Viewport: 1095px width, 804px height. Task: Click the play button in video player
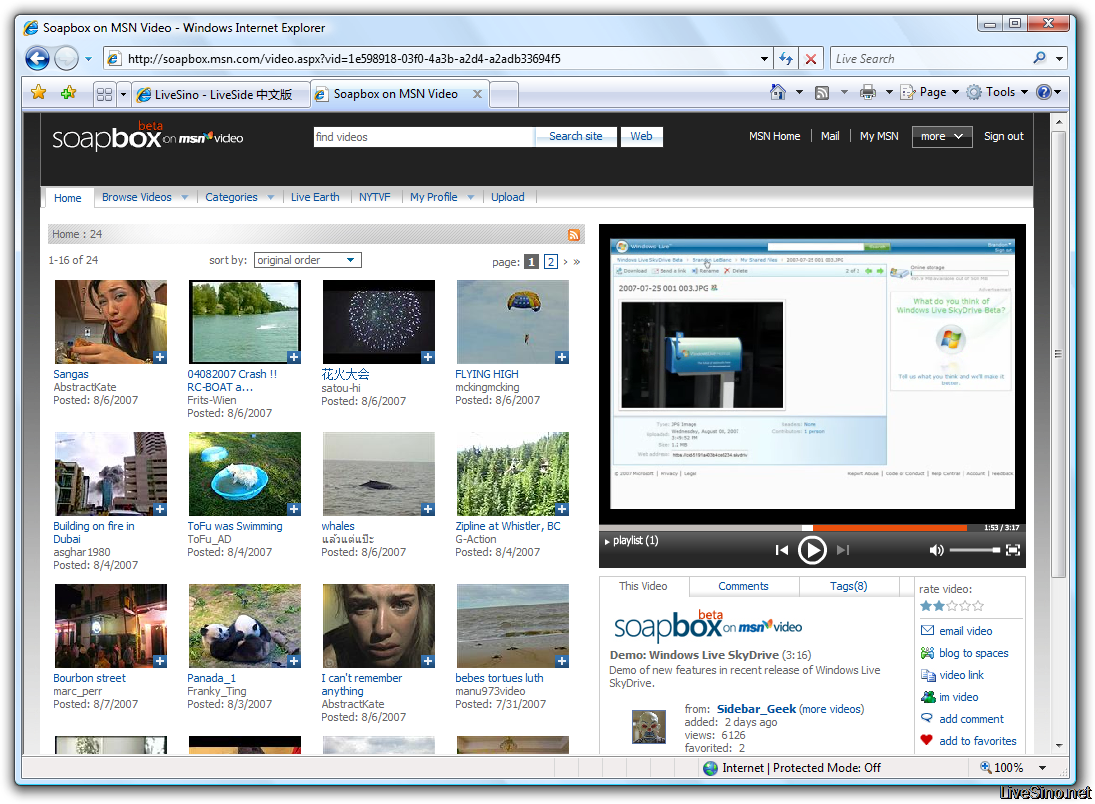click(x=812, y=550)
